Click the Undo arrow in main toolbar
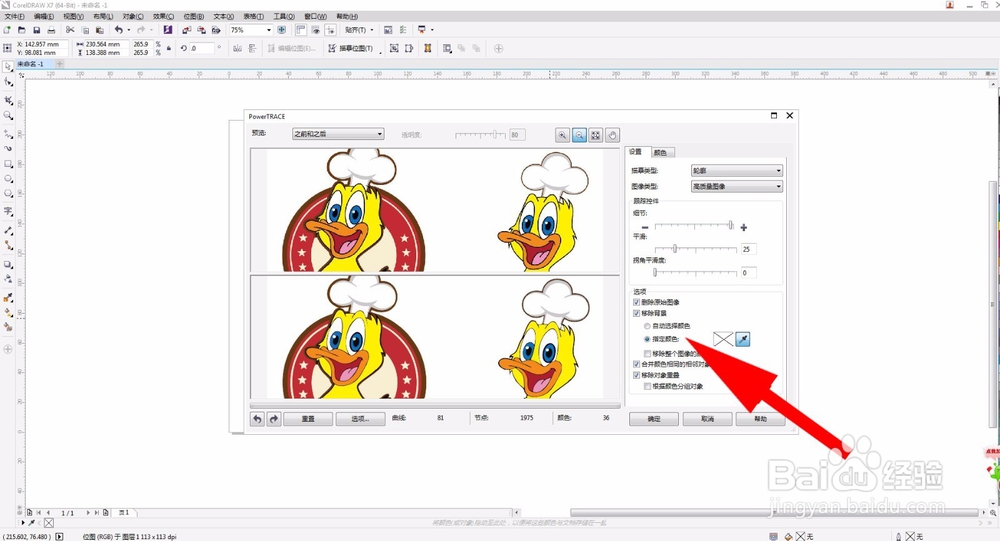Viewport: 1000px width, 541px height. 119,30
